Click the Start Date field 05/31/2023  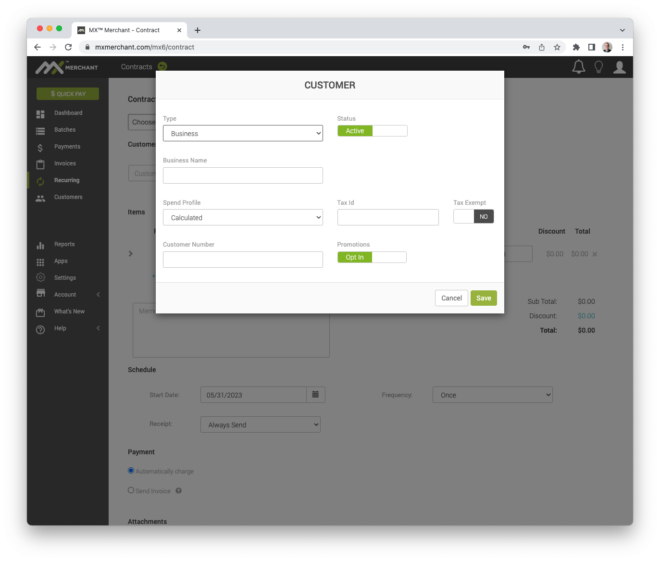(253, 395)
